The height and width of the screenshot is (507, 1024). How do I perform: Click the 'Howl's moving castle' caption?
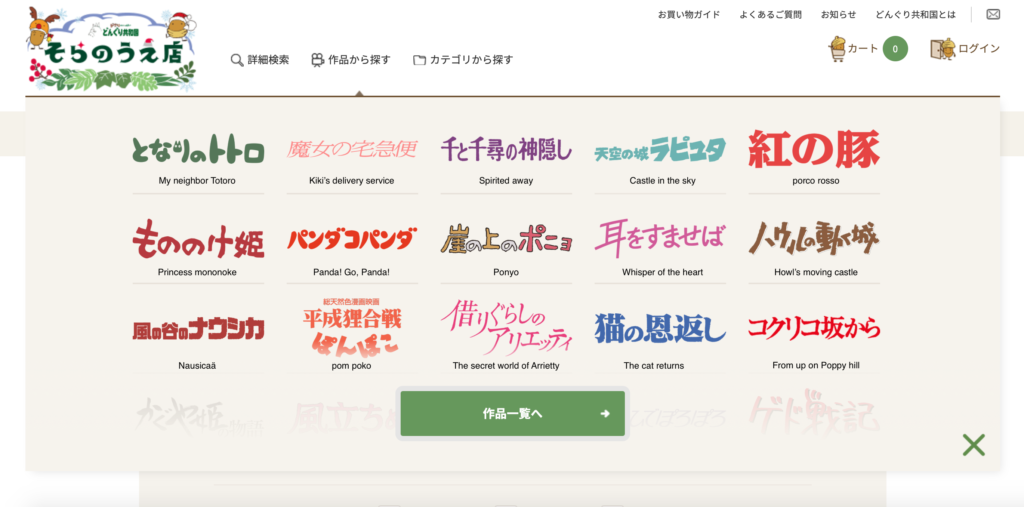816,272
